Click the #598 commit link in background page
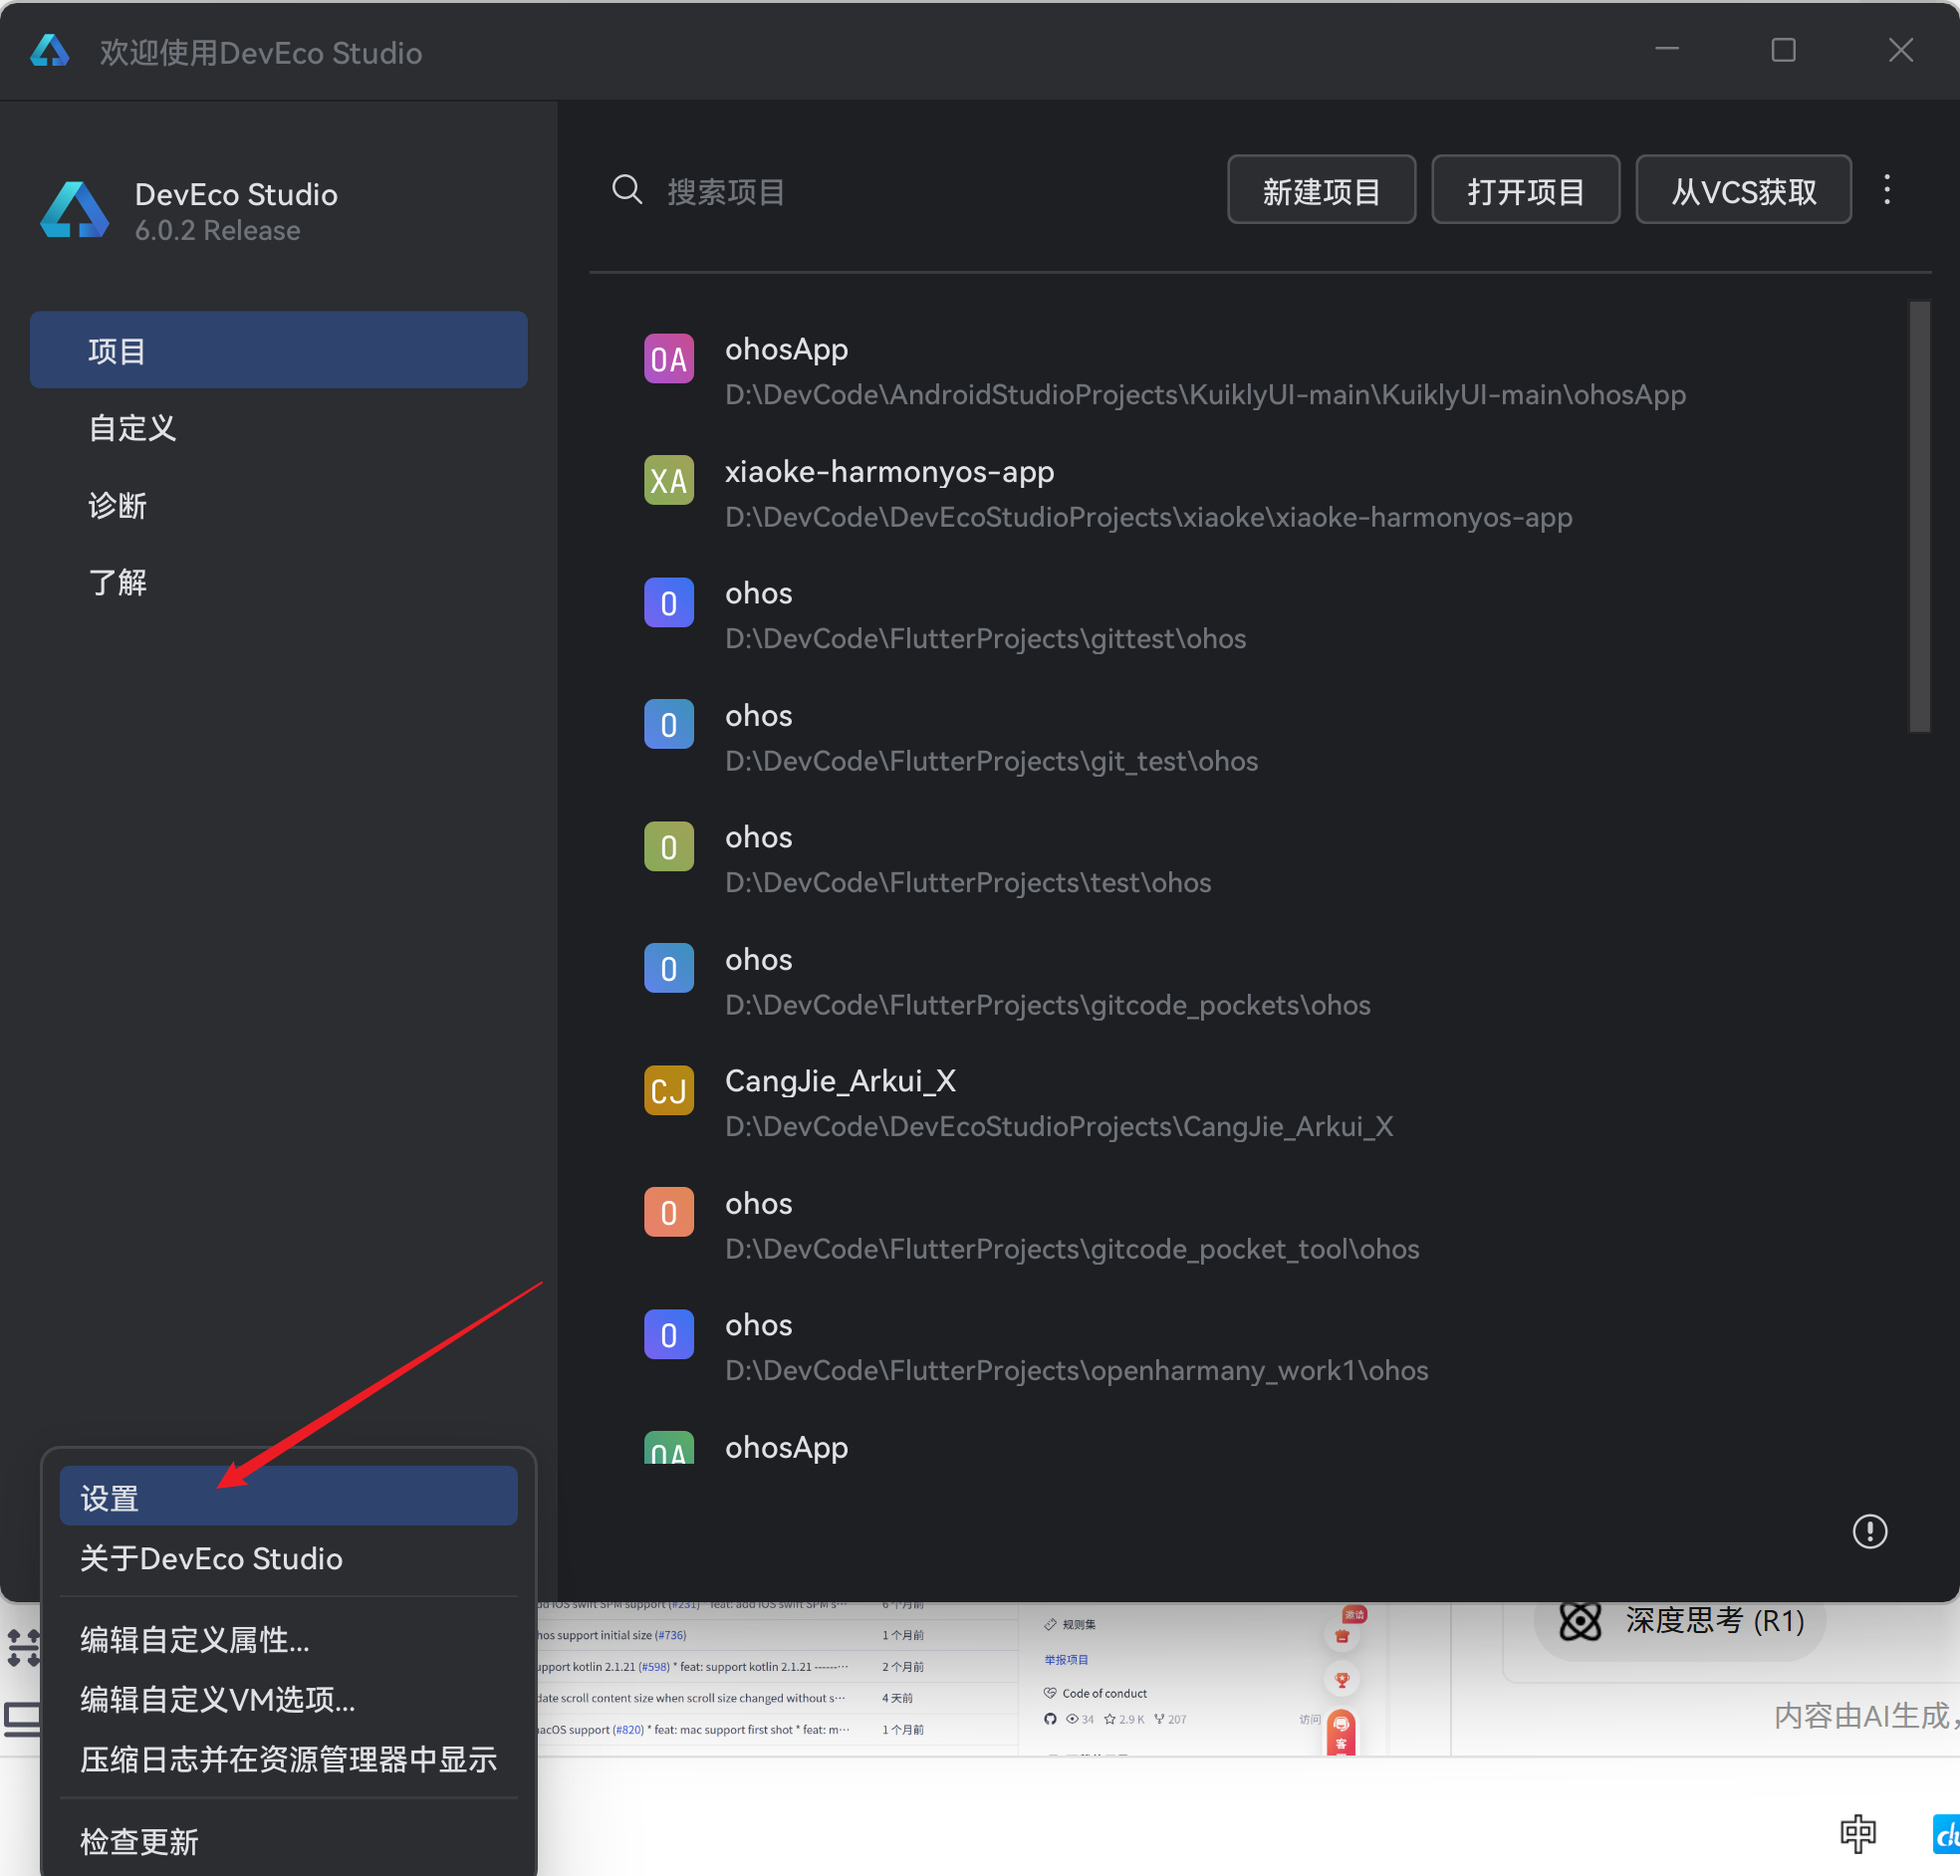The height and width of the screenshot is (1876, 1960). [654, 1667]
